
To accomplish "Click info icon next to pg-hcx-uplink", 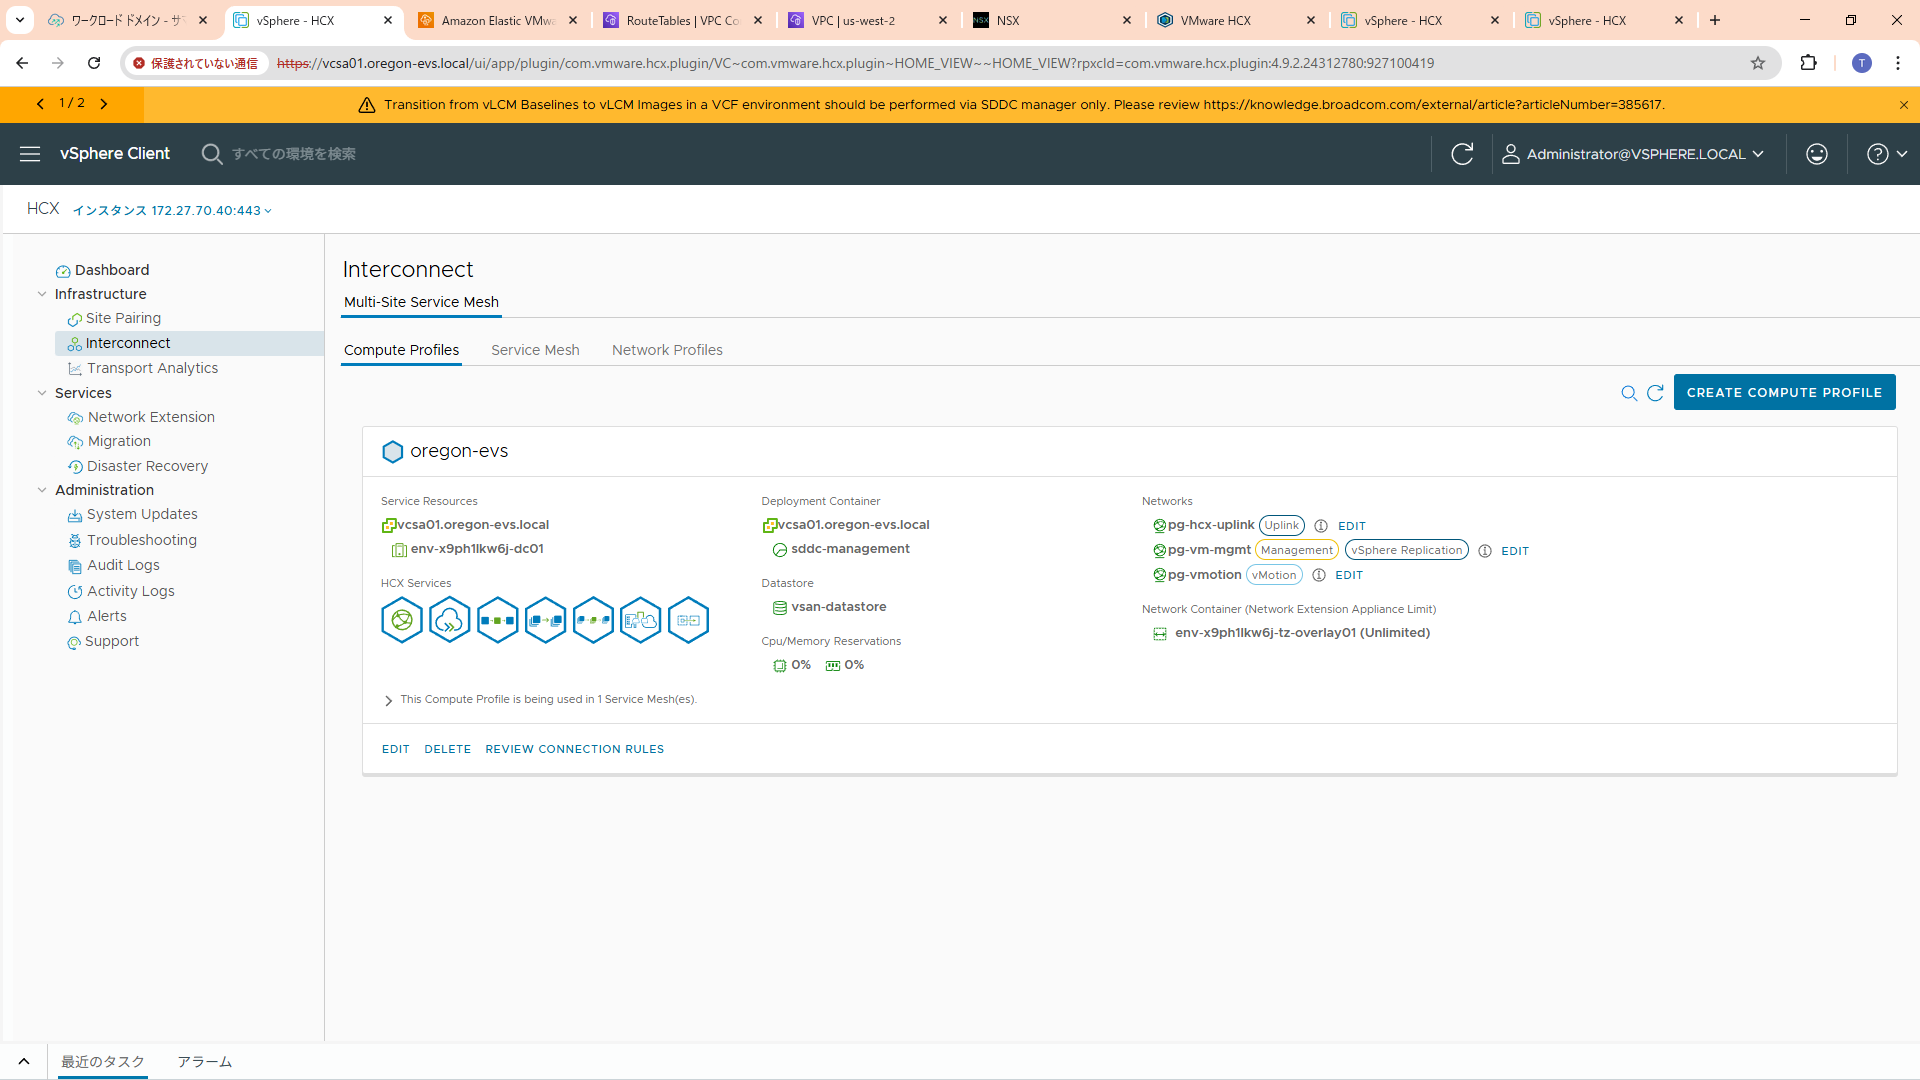I will pos(1321,526).
